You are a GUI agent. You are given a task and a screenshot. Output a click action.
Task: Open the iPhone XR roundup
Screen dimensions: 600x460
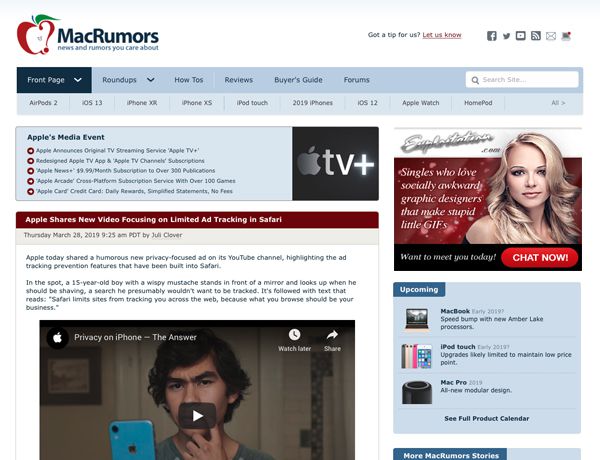(x=142, y=103)
